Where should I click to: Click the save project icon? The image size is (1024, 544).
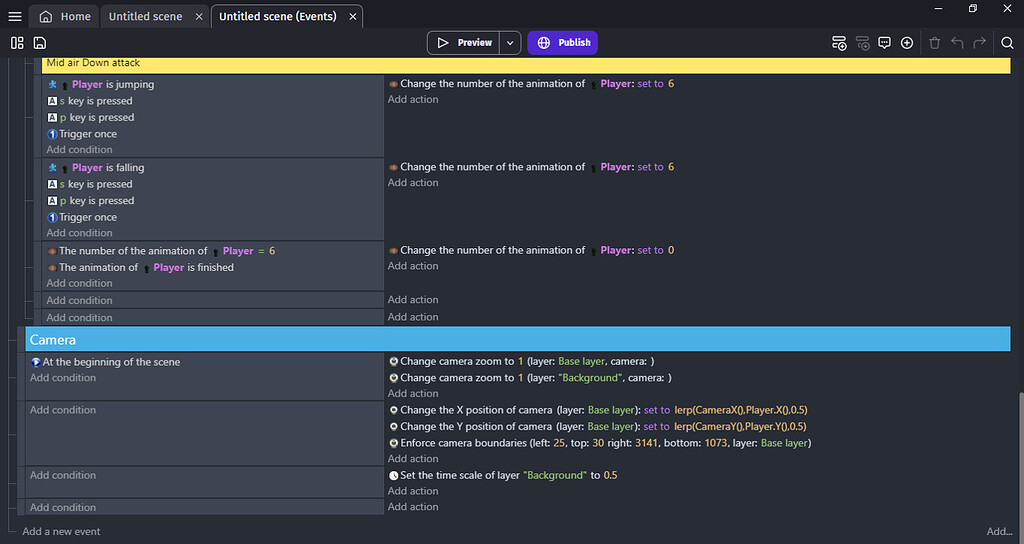click(x=39, y=43)
